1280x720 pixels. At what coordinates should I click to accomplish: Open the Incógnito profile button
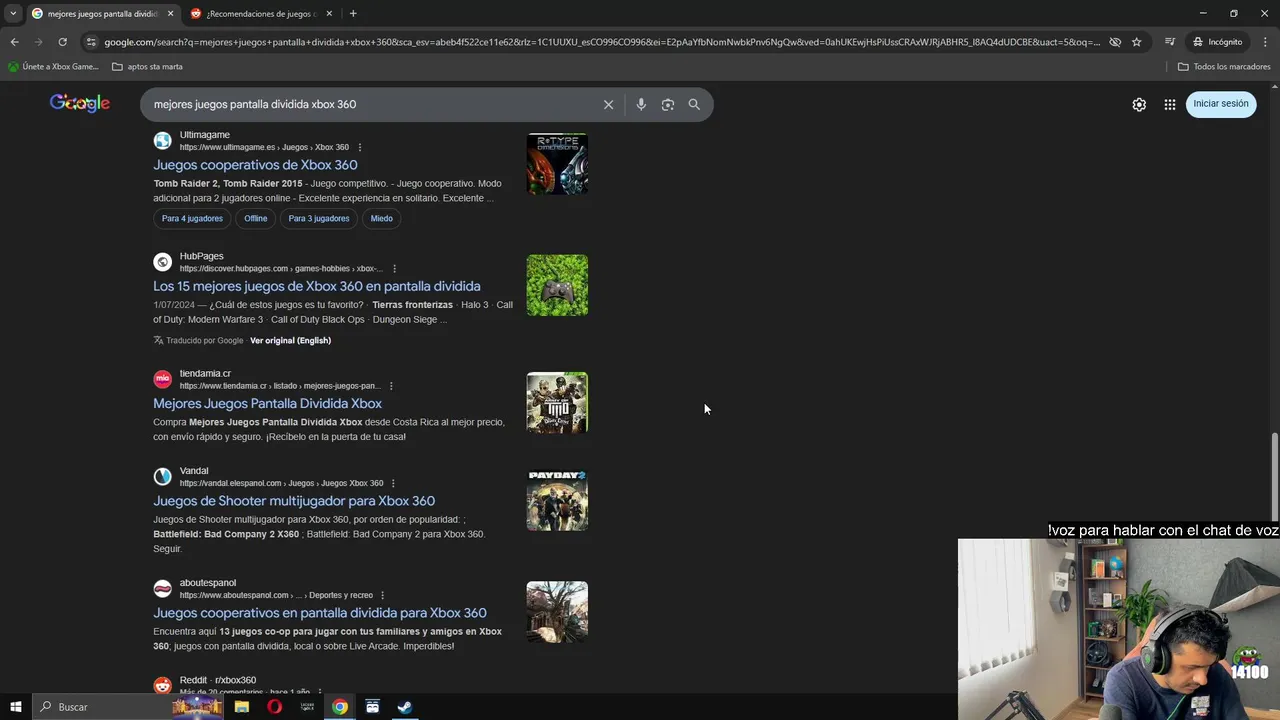coord(1218,42)
